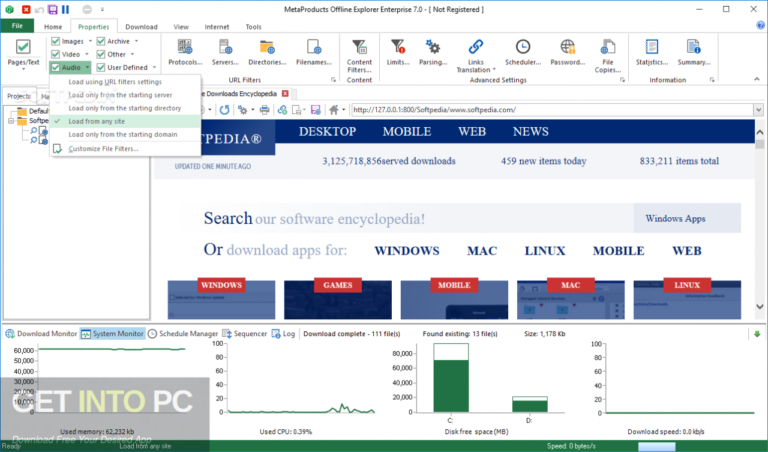Switch to the Tools ribbon tab
The height and width of the screenshot is (452, 768).
pyautogui.click(x=253, y=27)
